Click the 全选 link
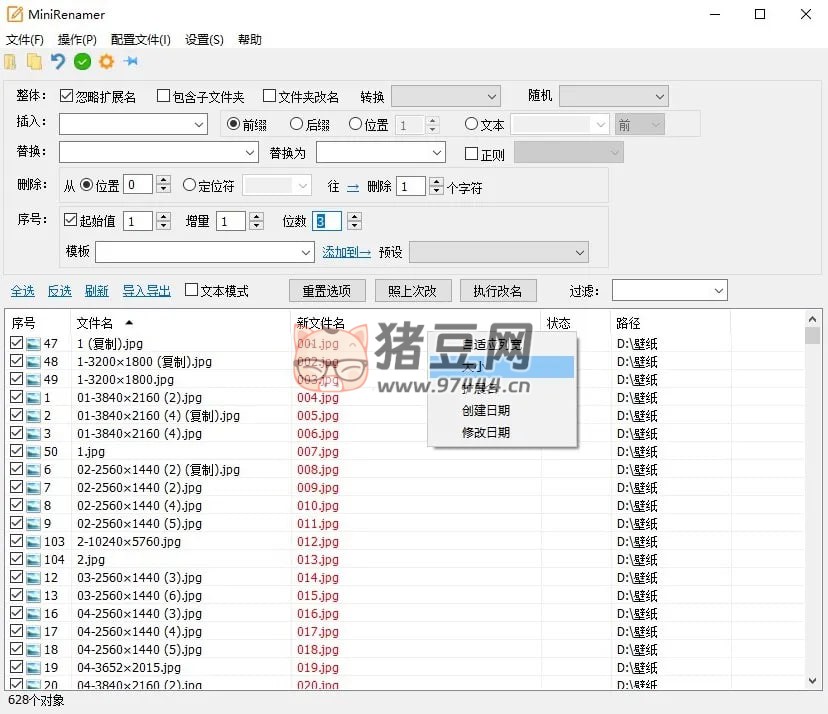 [22, 291]
